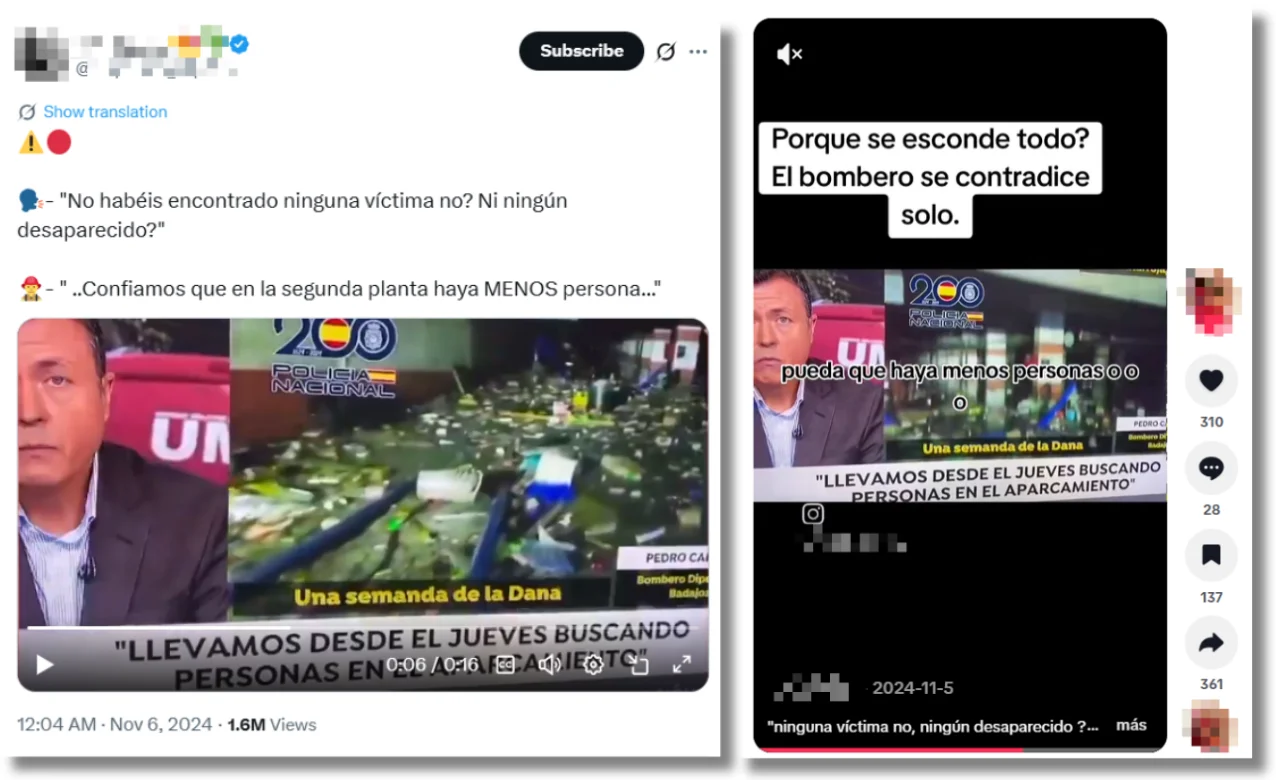Play the tweet's embedded video
Screen dimensions: 1276x780
[44, 664]
